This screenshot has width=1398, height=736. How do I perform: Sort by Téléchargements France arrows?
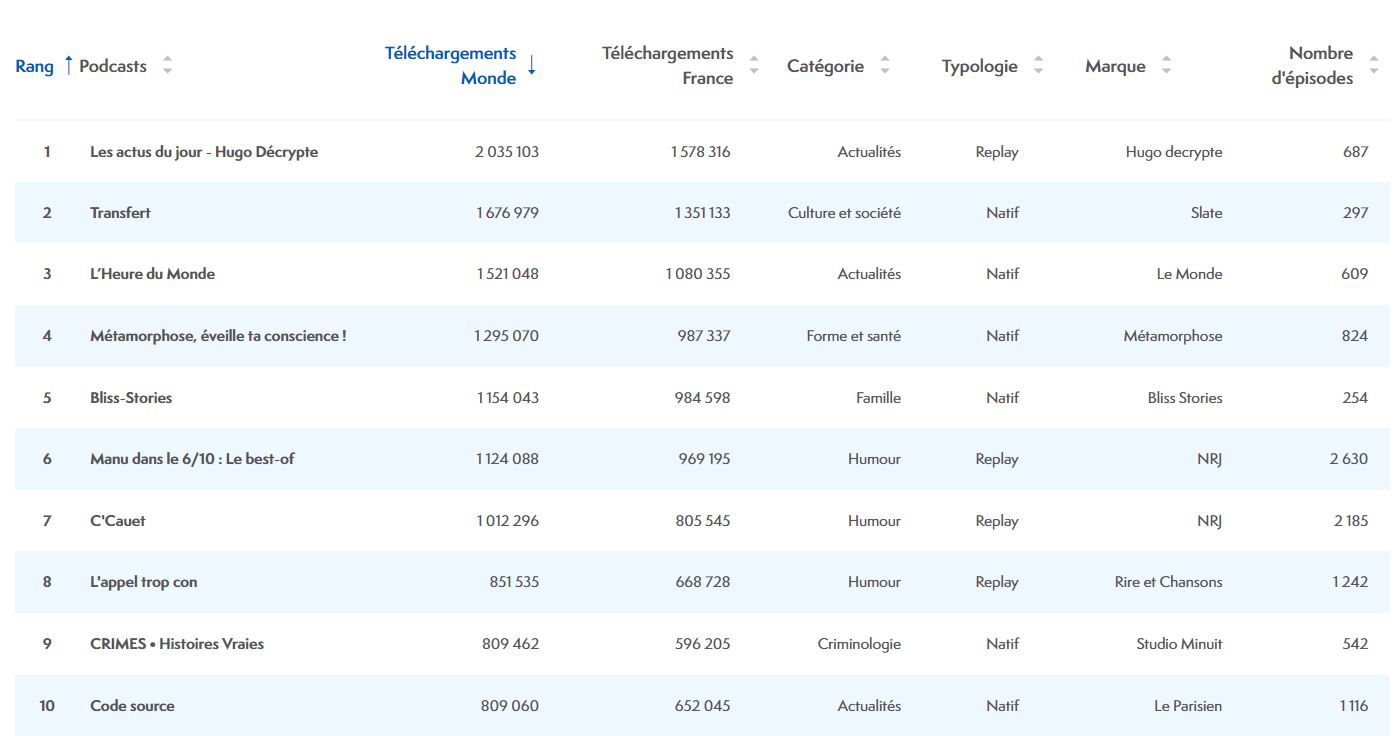click(754, 66)
